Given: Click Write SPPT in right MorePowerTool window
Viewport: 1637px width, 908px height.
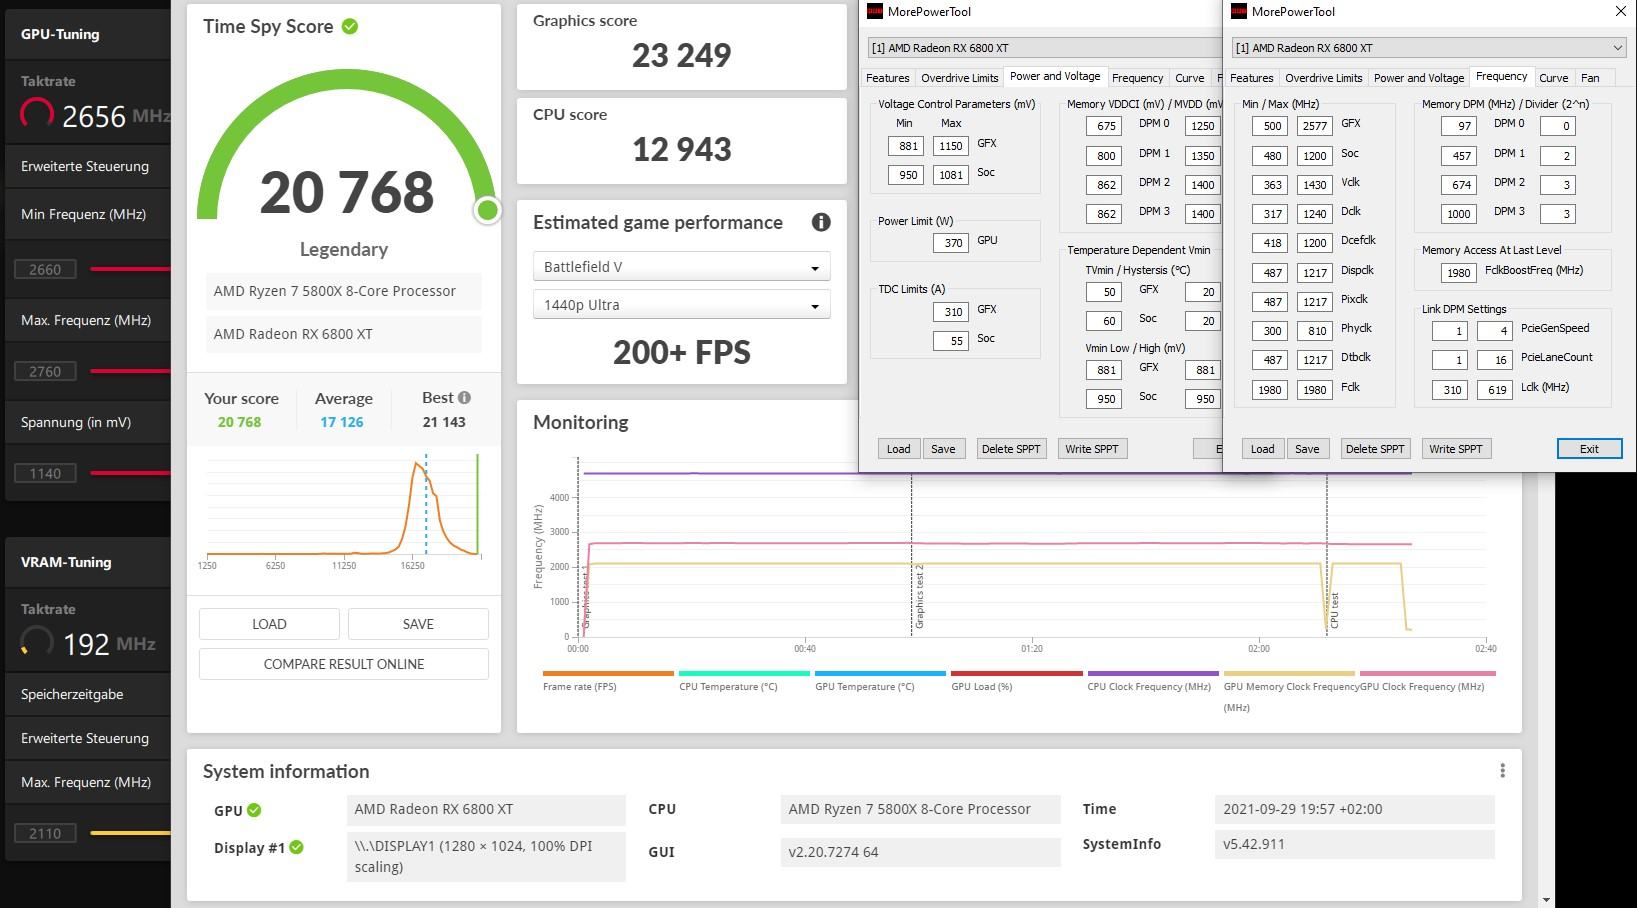Looking at the screenshot, I should click(x=1456, y=449).
